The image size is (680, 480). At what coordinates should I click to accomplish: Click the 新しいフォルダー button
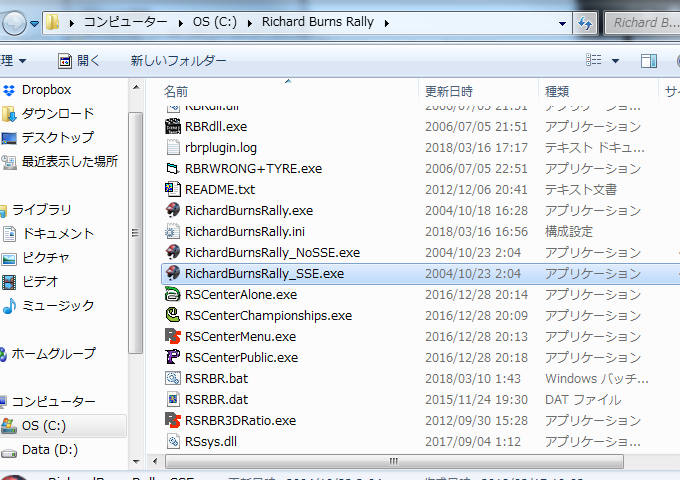click(178, 61)
